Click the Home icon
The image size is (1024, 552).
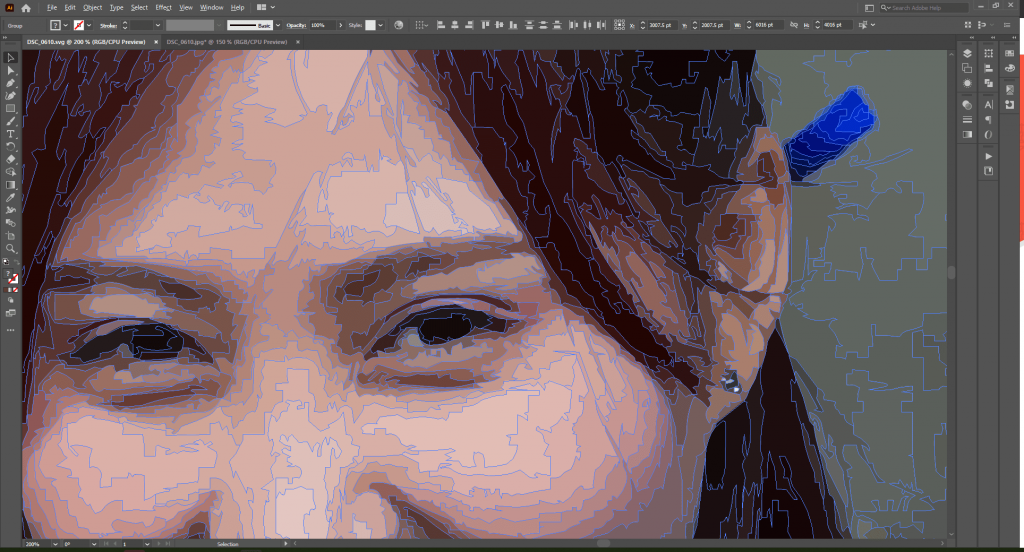coord(26,8)
